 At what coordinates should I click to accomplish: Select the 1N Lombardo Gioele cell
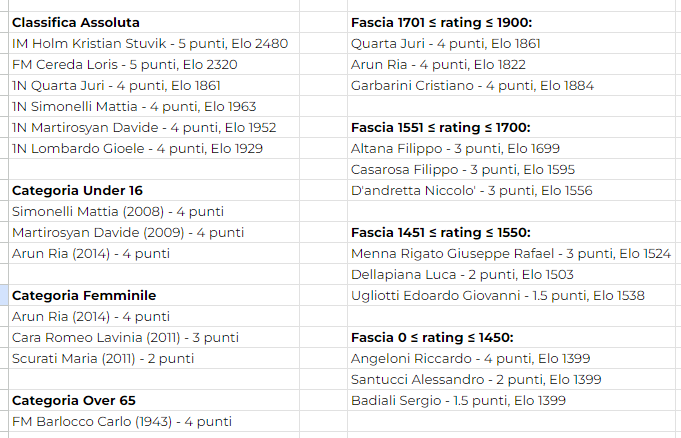pos(154,149)
